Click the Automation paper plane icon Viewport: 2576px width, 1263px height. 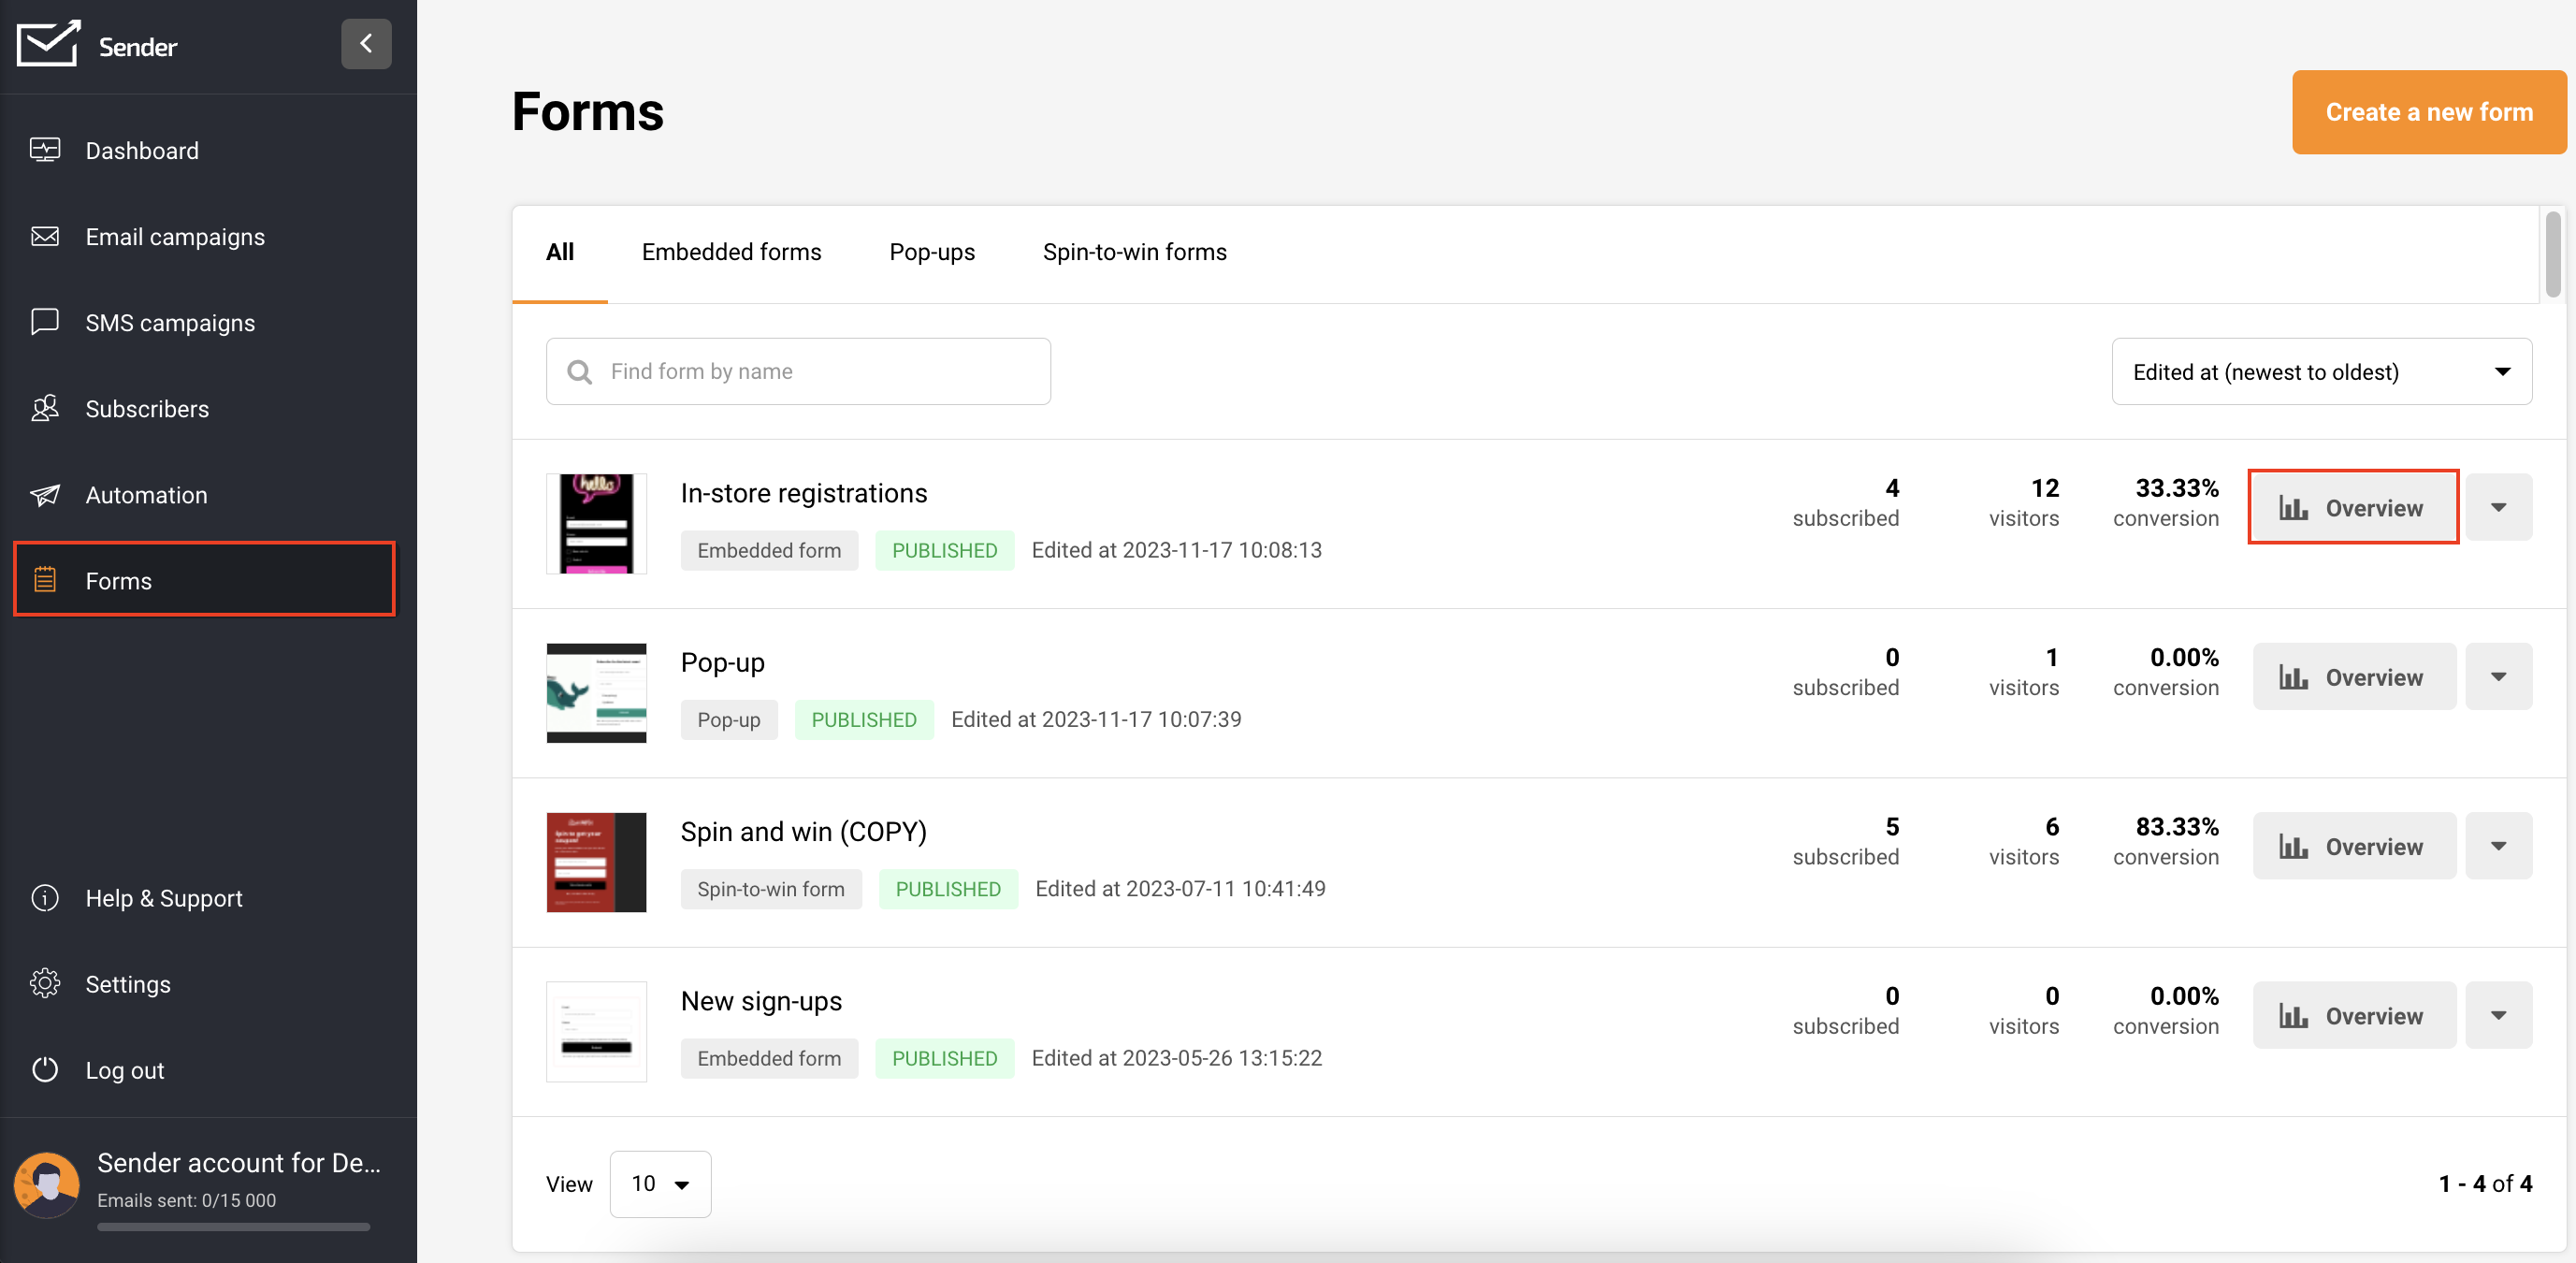(45, 495)
